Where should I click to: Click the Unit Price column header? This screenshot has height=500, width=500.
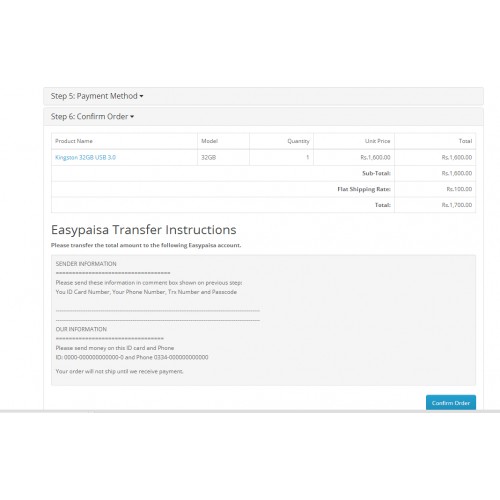377,141
